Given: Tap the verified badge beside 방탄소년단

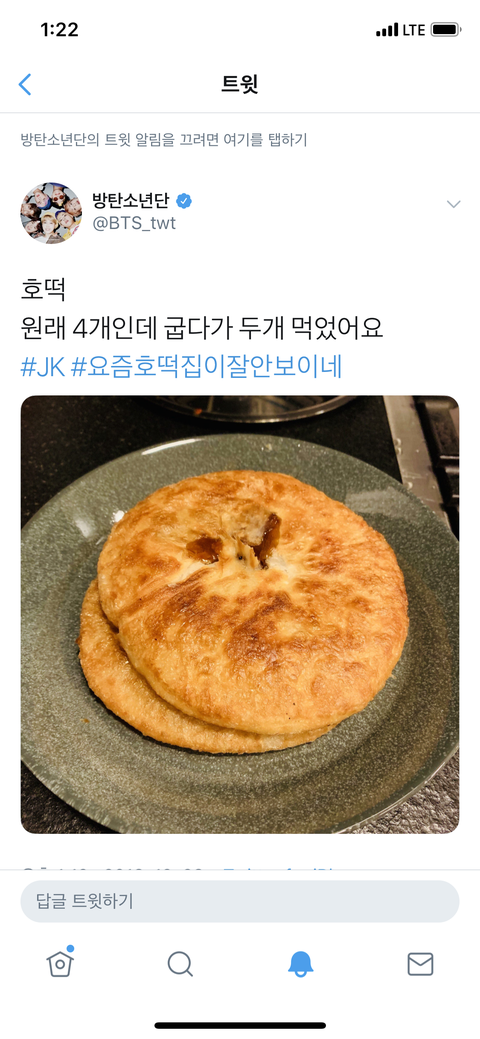Looking at the screenshot, I should click(x=184, y=201).
